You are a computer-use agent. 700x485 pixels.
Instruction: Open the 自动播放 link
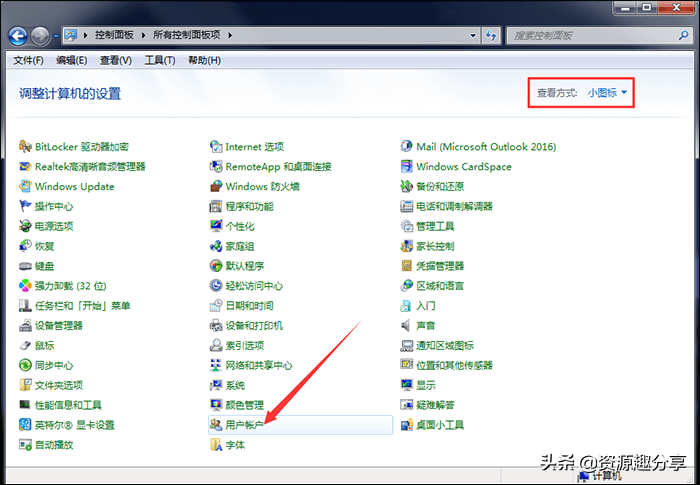click(54, 445)
